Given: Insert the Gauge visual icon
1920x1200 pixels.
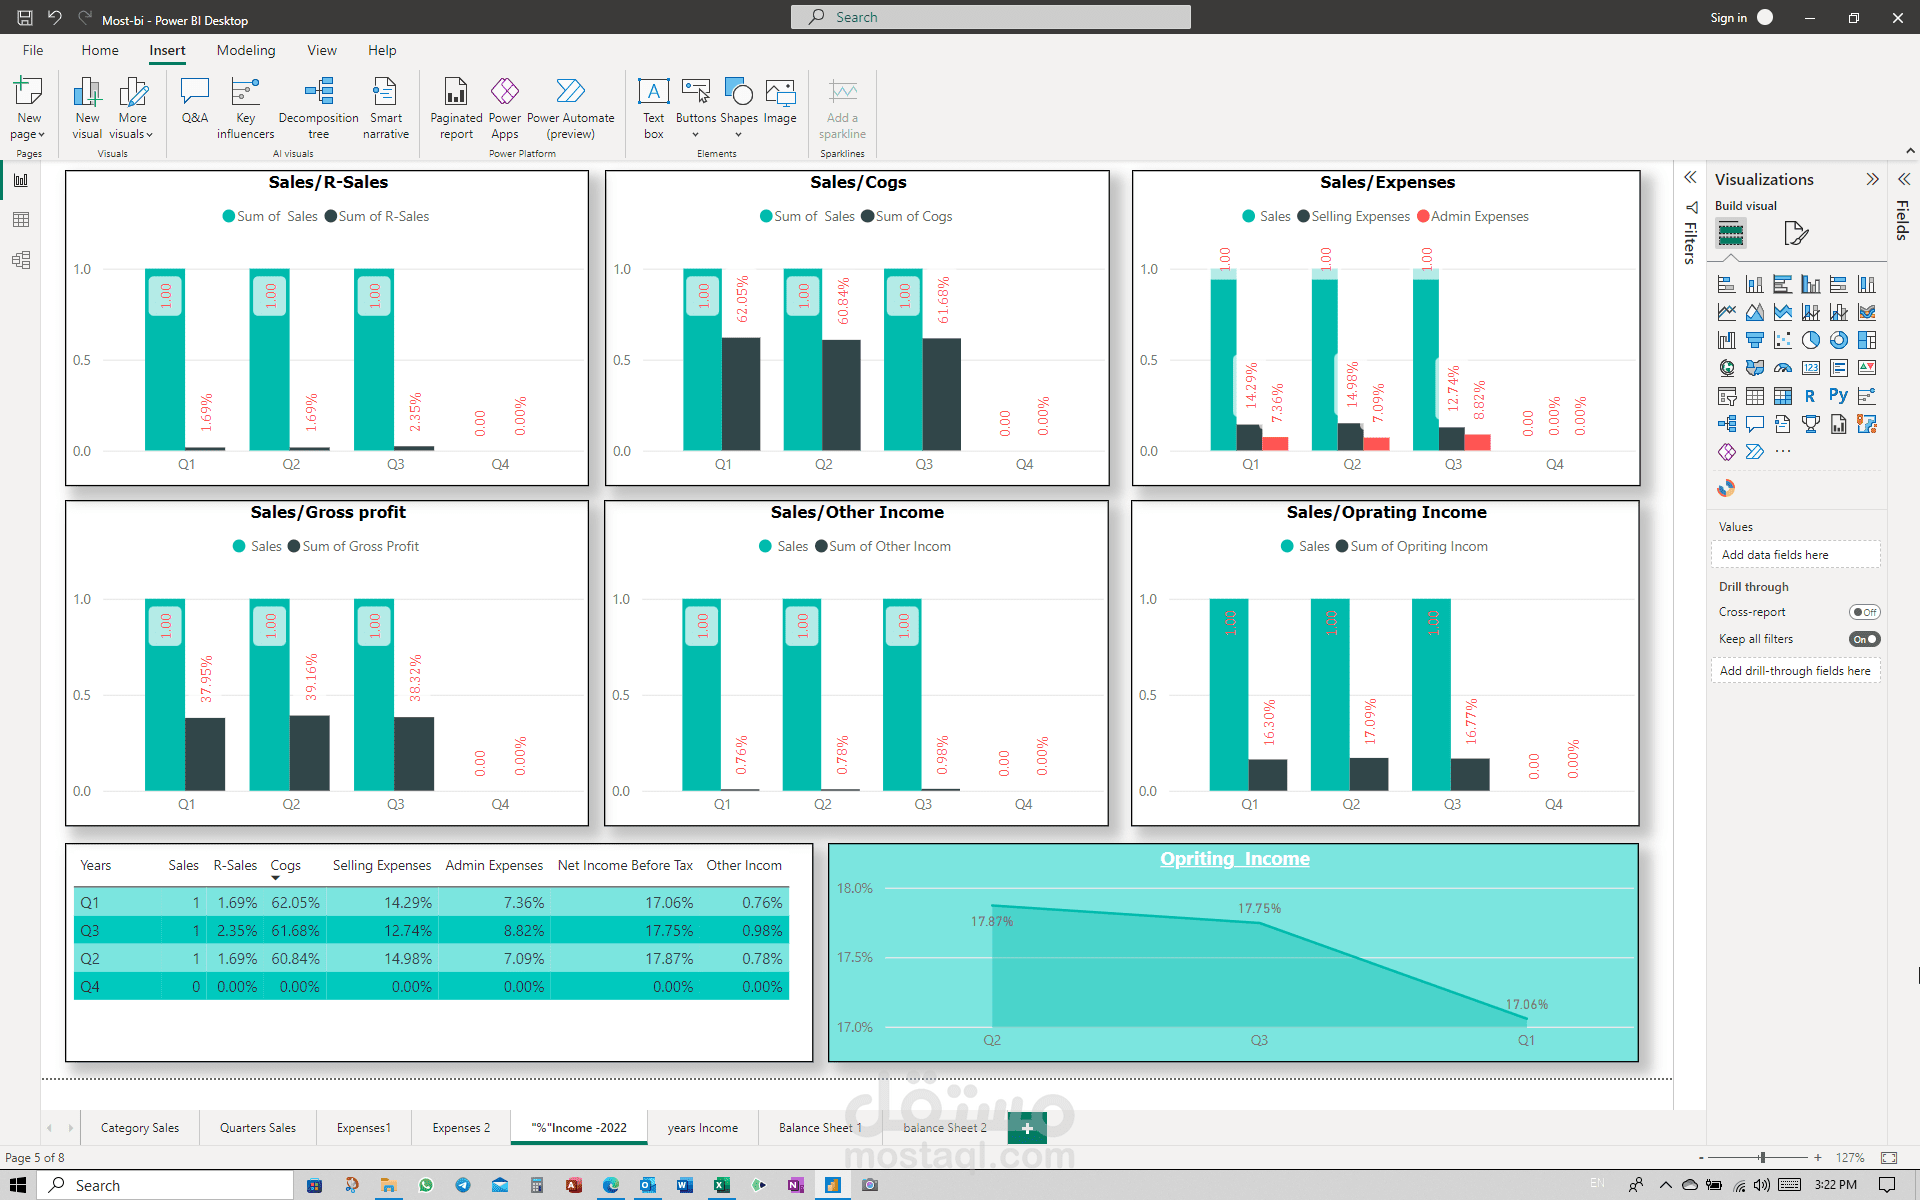Looking at the screenshot, I should tap(1782, 368).
